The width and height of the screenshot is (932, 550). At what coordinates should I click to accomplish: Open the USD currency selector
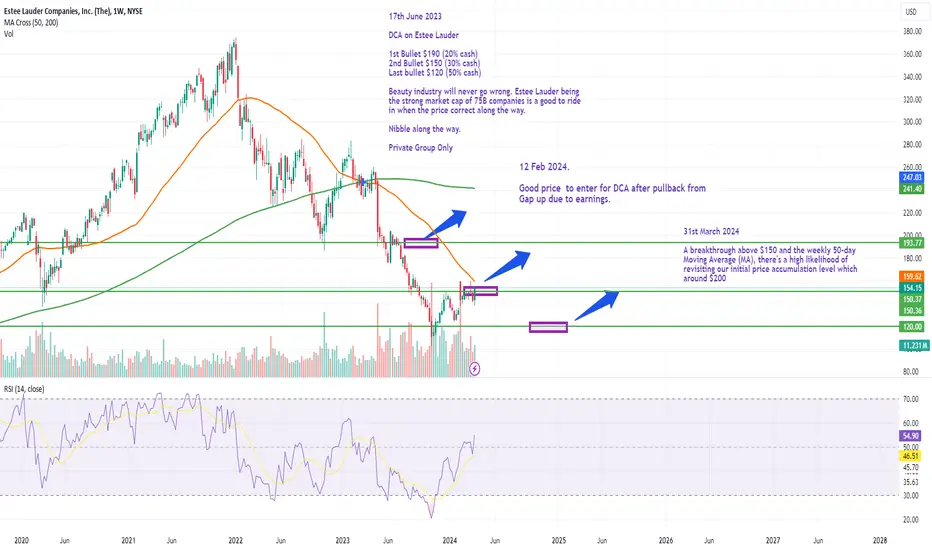click(x=911, y=11)
